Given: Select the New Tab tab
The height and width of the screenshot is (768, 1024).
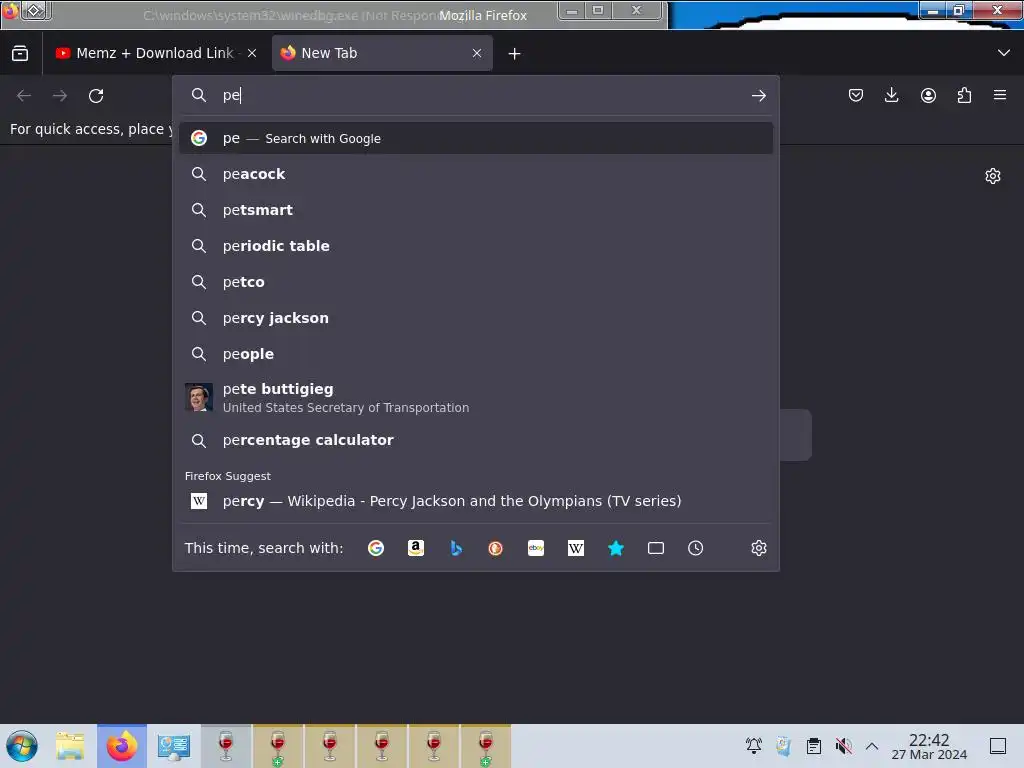Looking at the screenshot, I should pyautogui.click(x=382, y=53).
